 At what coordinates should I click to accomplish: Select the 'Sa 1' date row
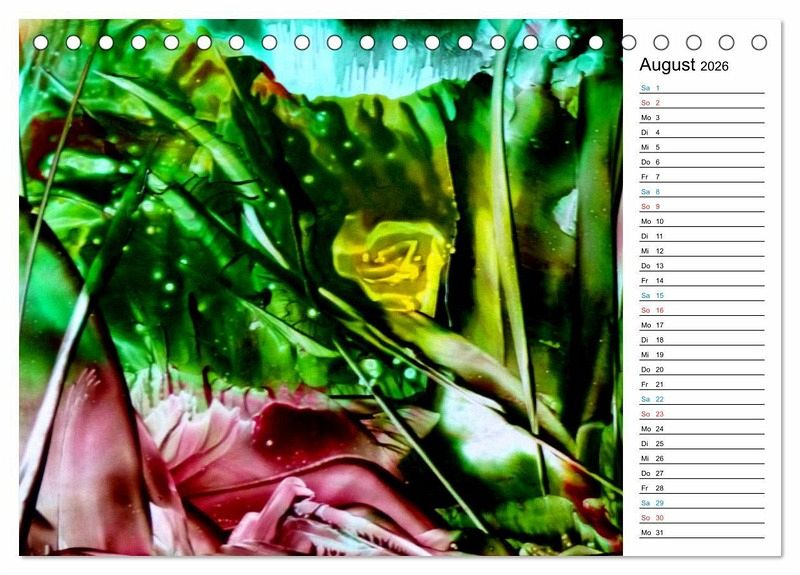point(702,88)
